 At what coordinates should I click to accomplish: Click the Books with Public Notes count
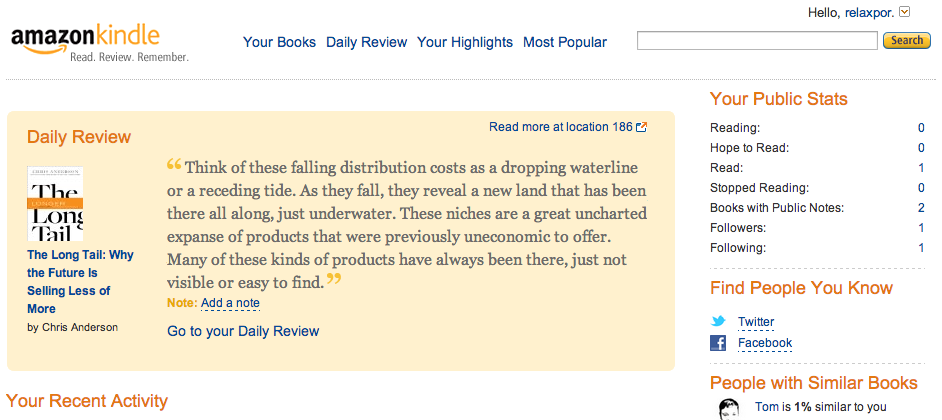(x=920, y=207)
